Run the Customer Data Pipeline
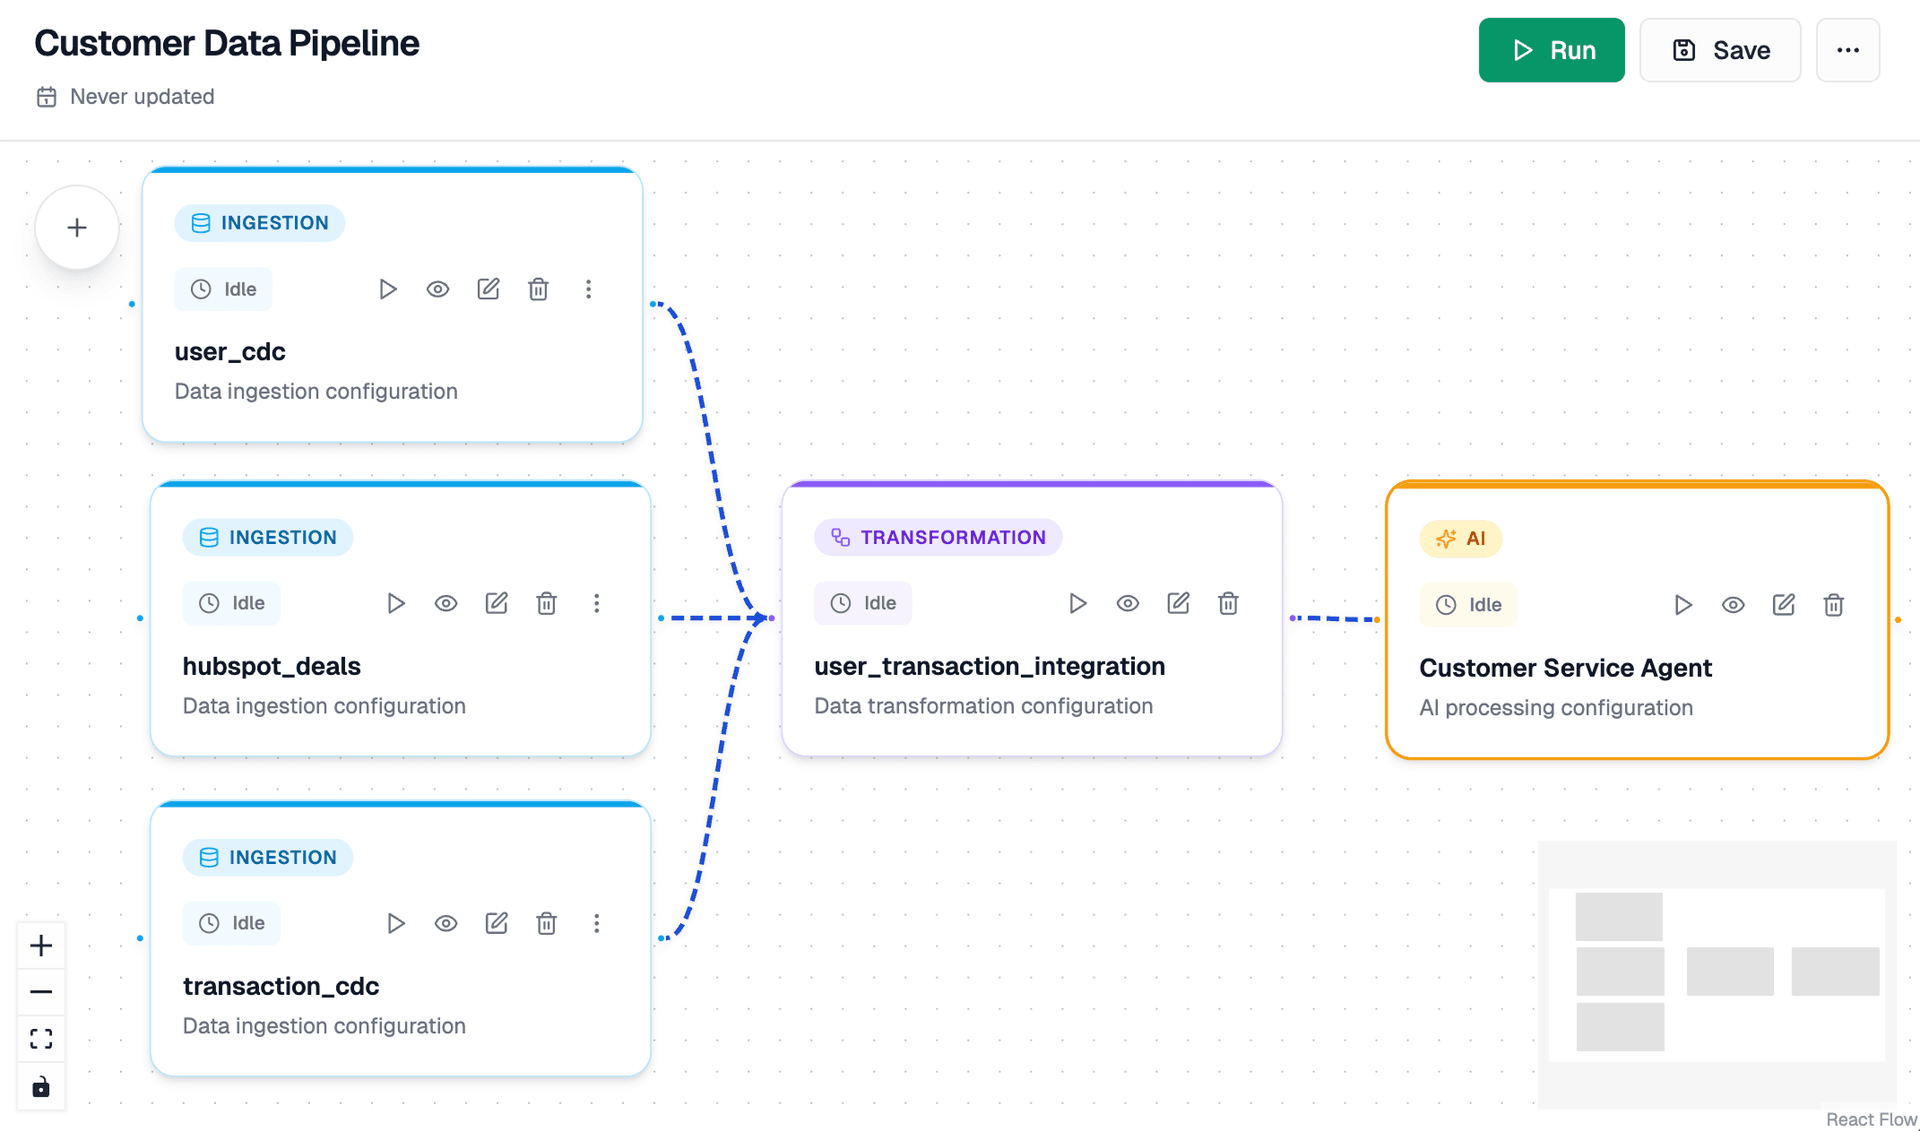 (1551, 50)
